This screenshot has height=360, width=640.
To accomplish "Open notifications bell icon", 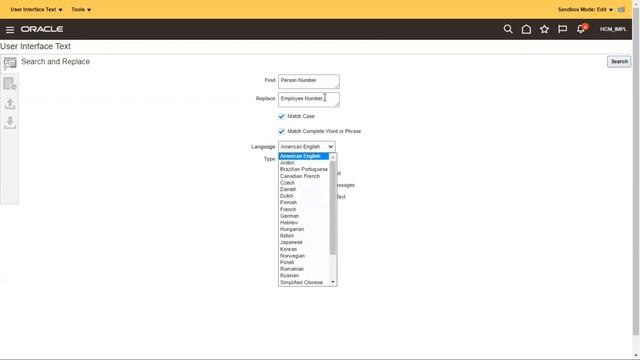I will tap(582, 29).
